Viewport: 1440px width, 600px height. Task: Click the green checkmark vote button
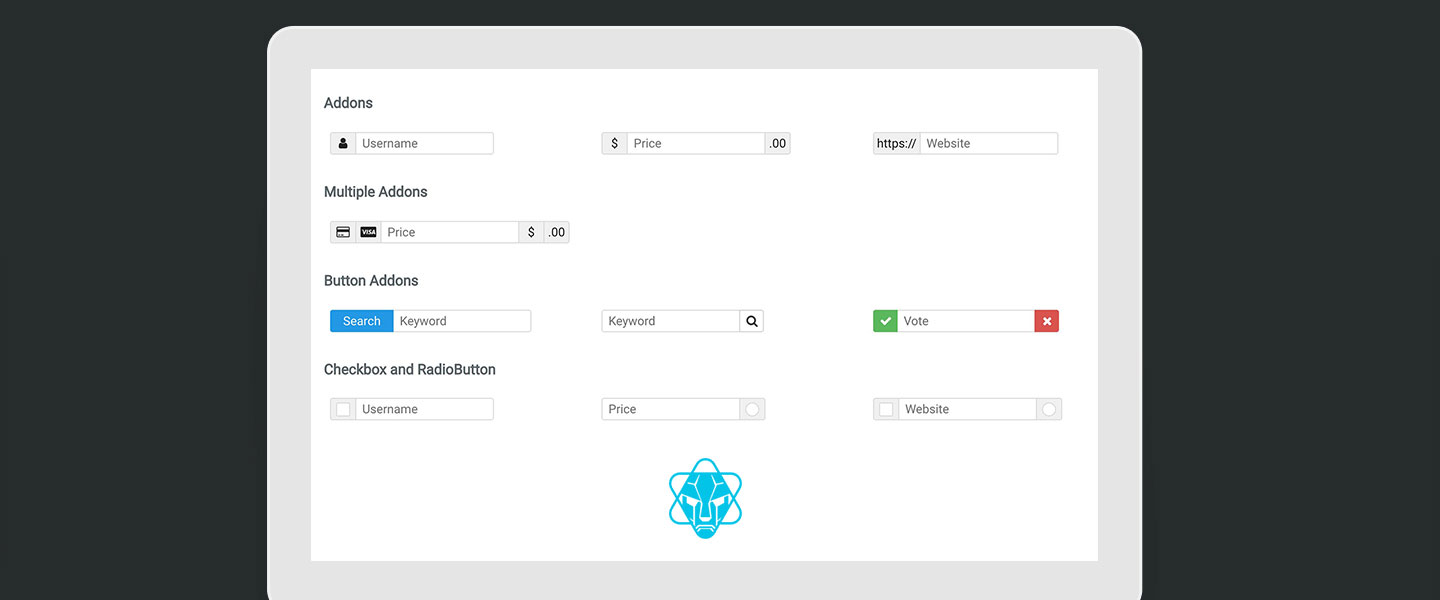885,321
